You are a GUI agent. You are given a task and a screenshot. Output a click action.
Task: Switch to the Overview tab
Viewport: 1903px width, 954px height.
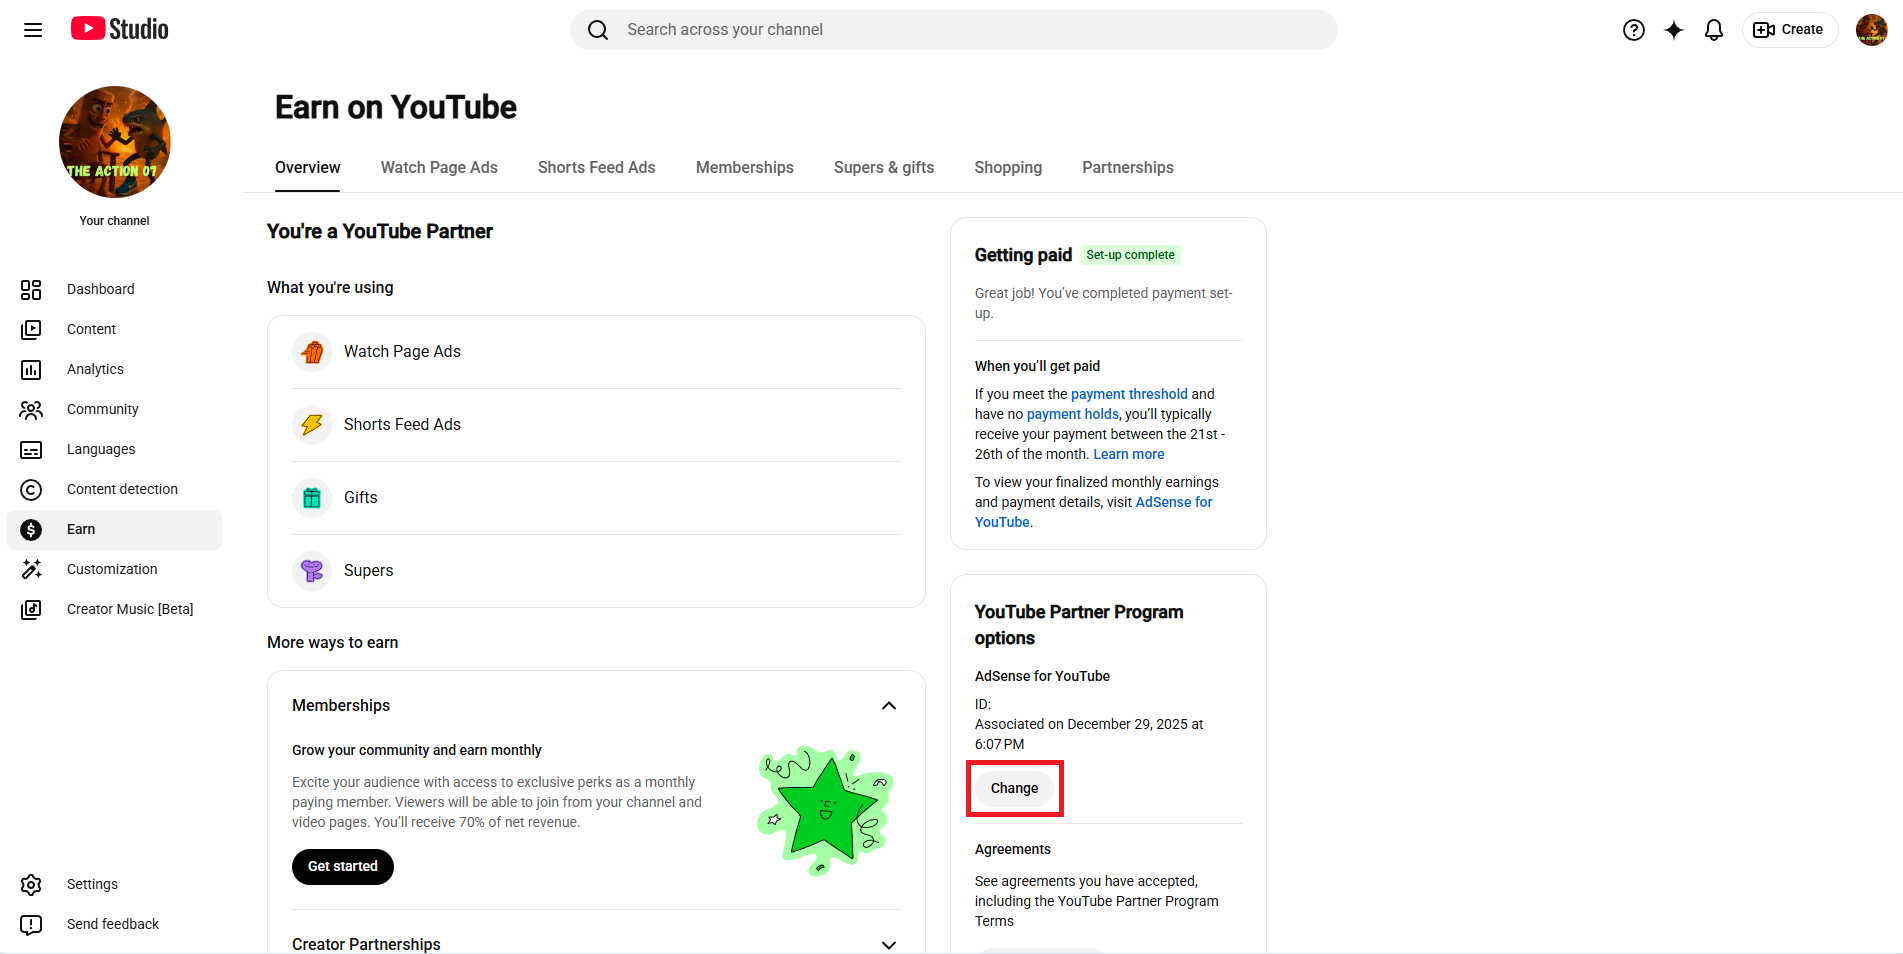coord(308,167)
